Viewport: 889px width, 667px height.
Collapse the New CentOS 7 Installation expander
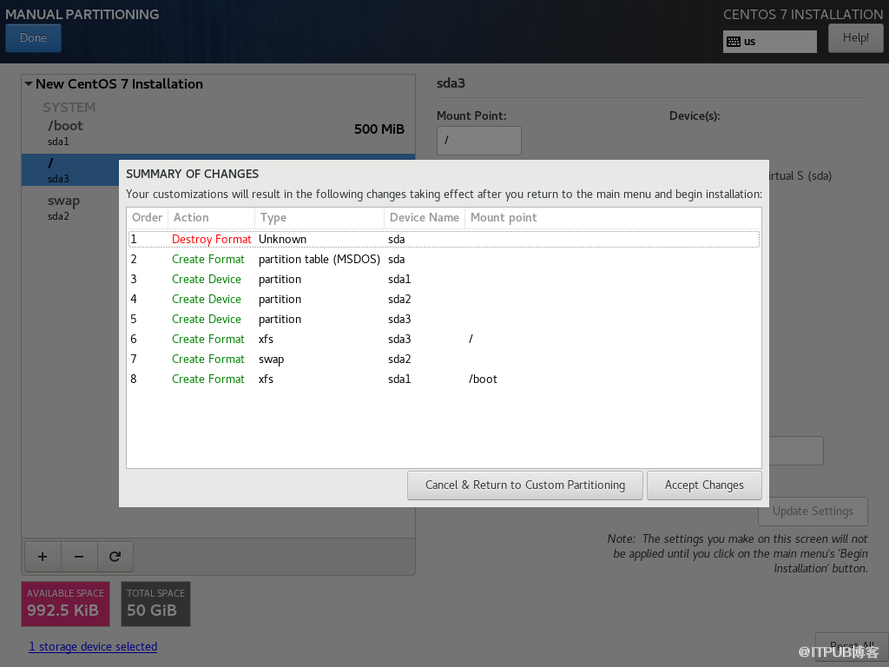(x=28, y=84)
